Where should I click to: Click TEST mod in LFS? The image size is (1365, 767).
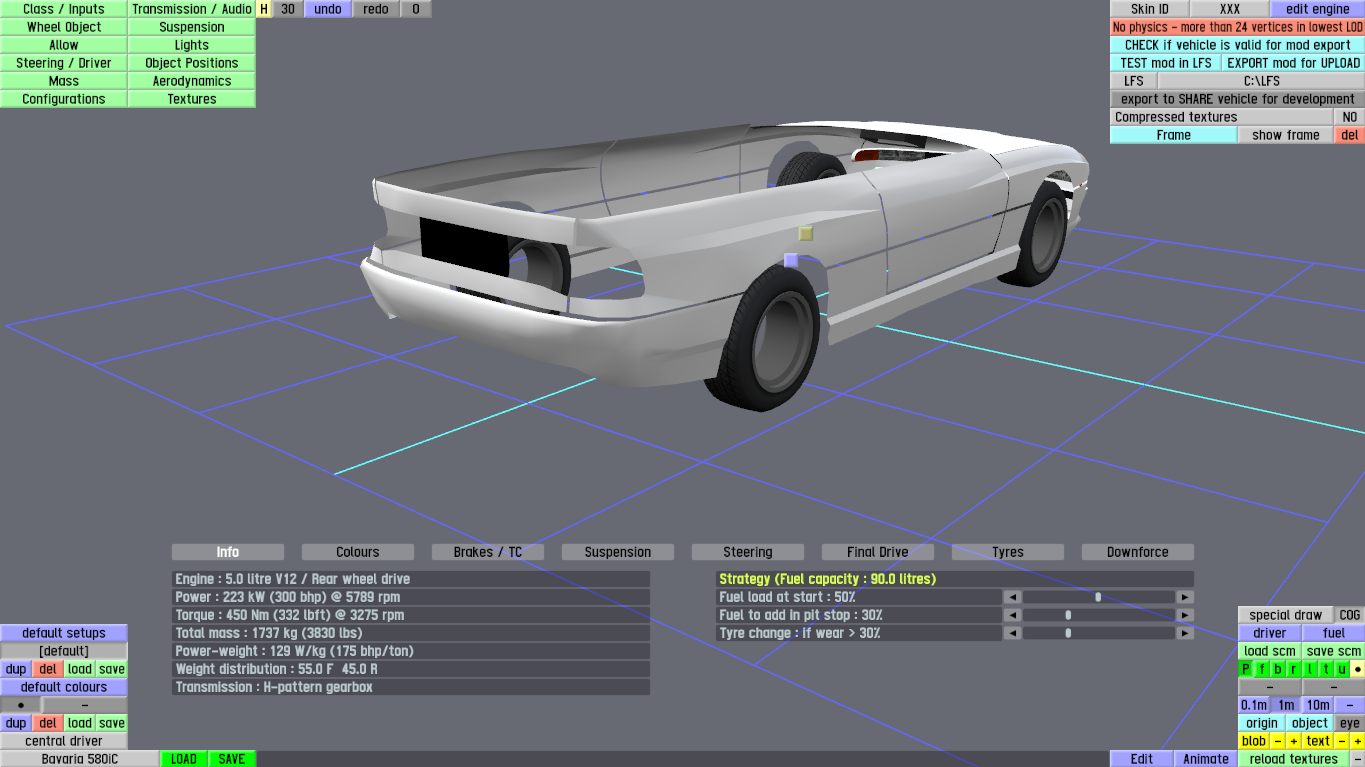(x=1166, y=63)
